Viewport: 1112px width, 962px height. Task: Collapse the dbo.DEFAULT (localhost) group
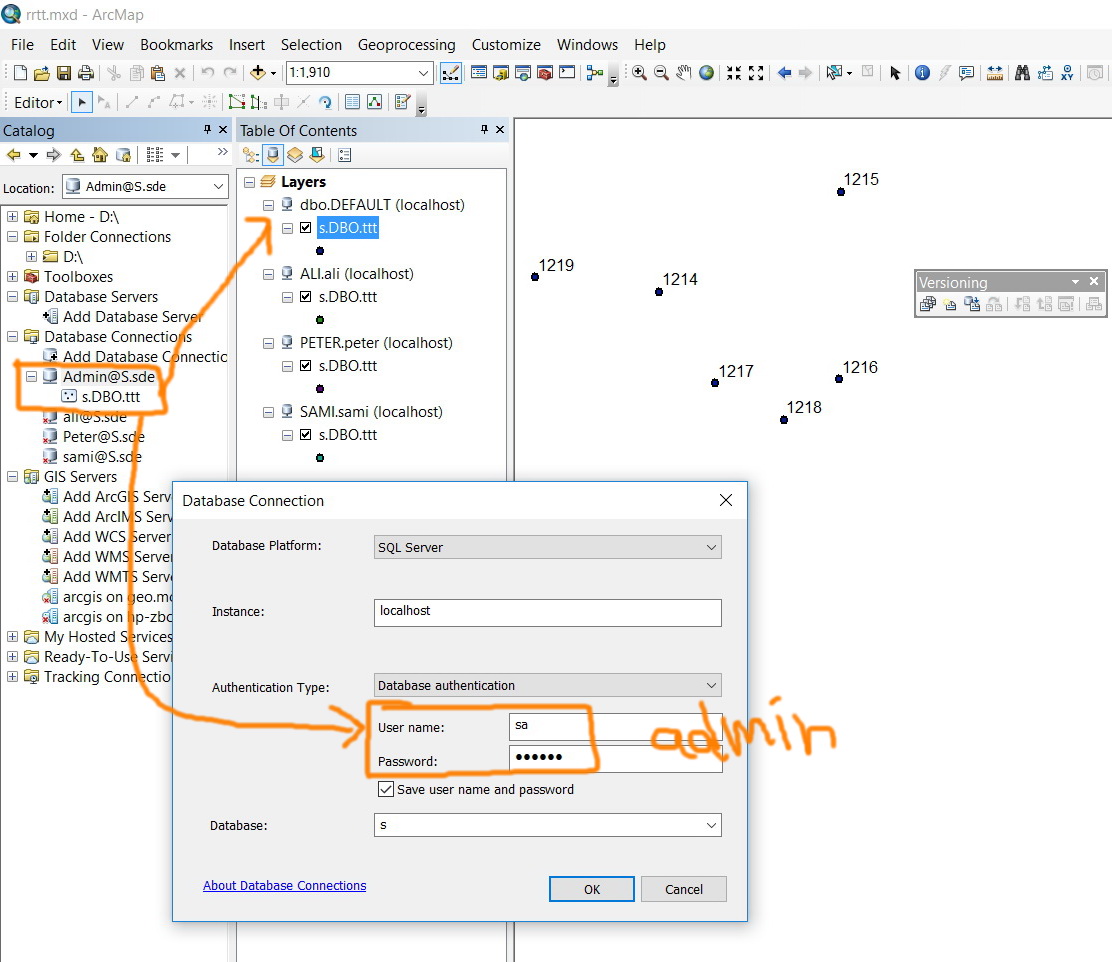268,205
